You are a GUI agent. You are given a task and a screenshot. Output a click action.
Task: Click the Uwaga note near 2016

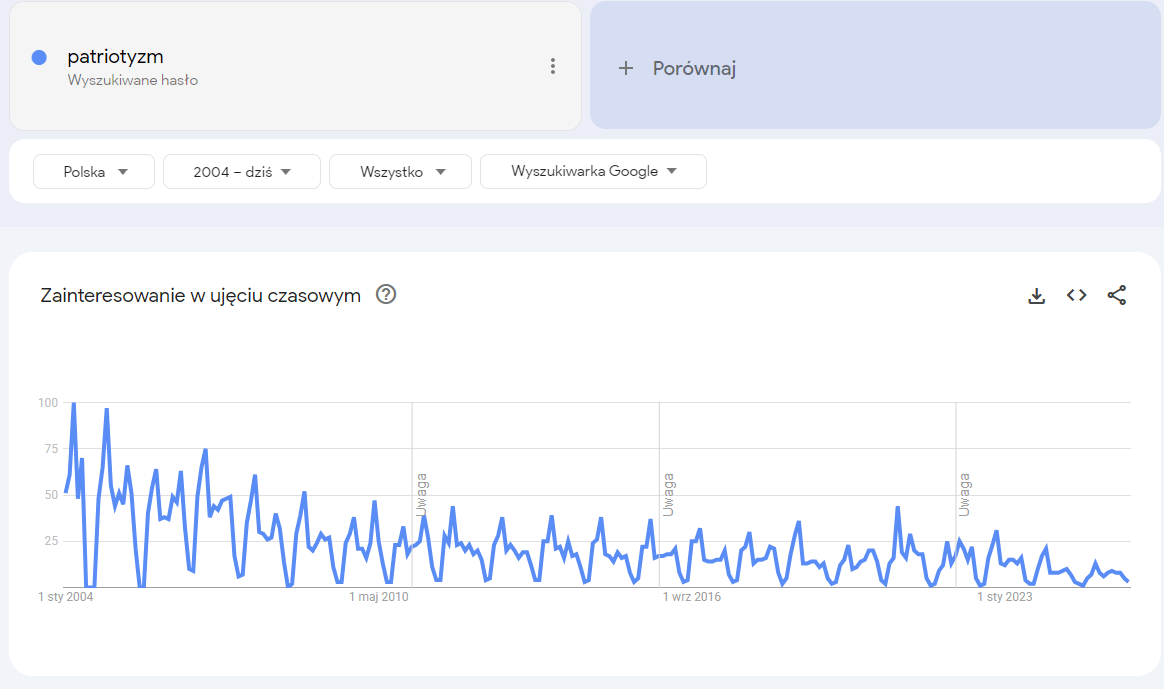pos(668,495)
